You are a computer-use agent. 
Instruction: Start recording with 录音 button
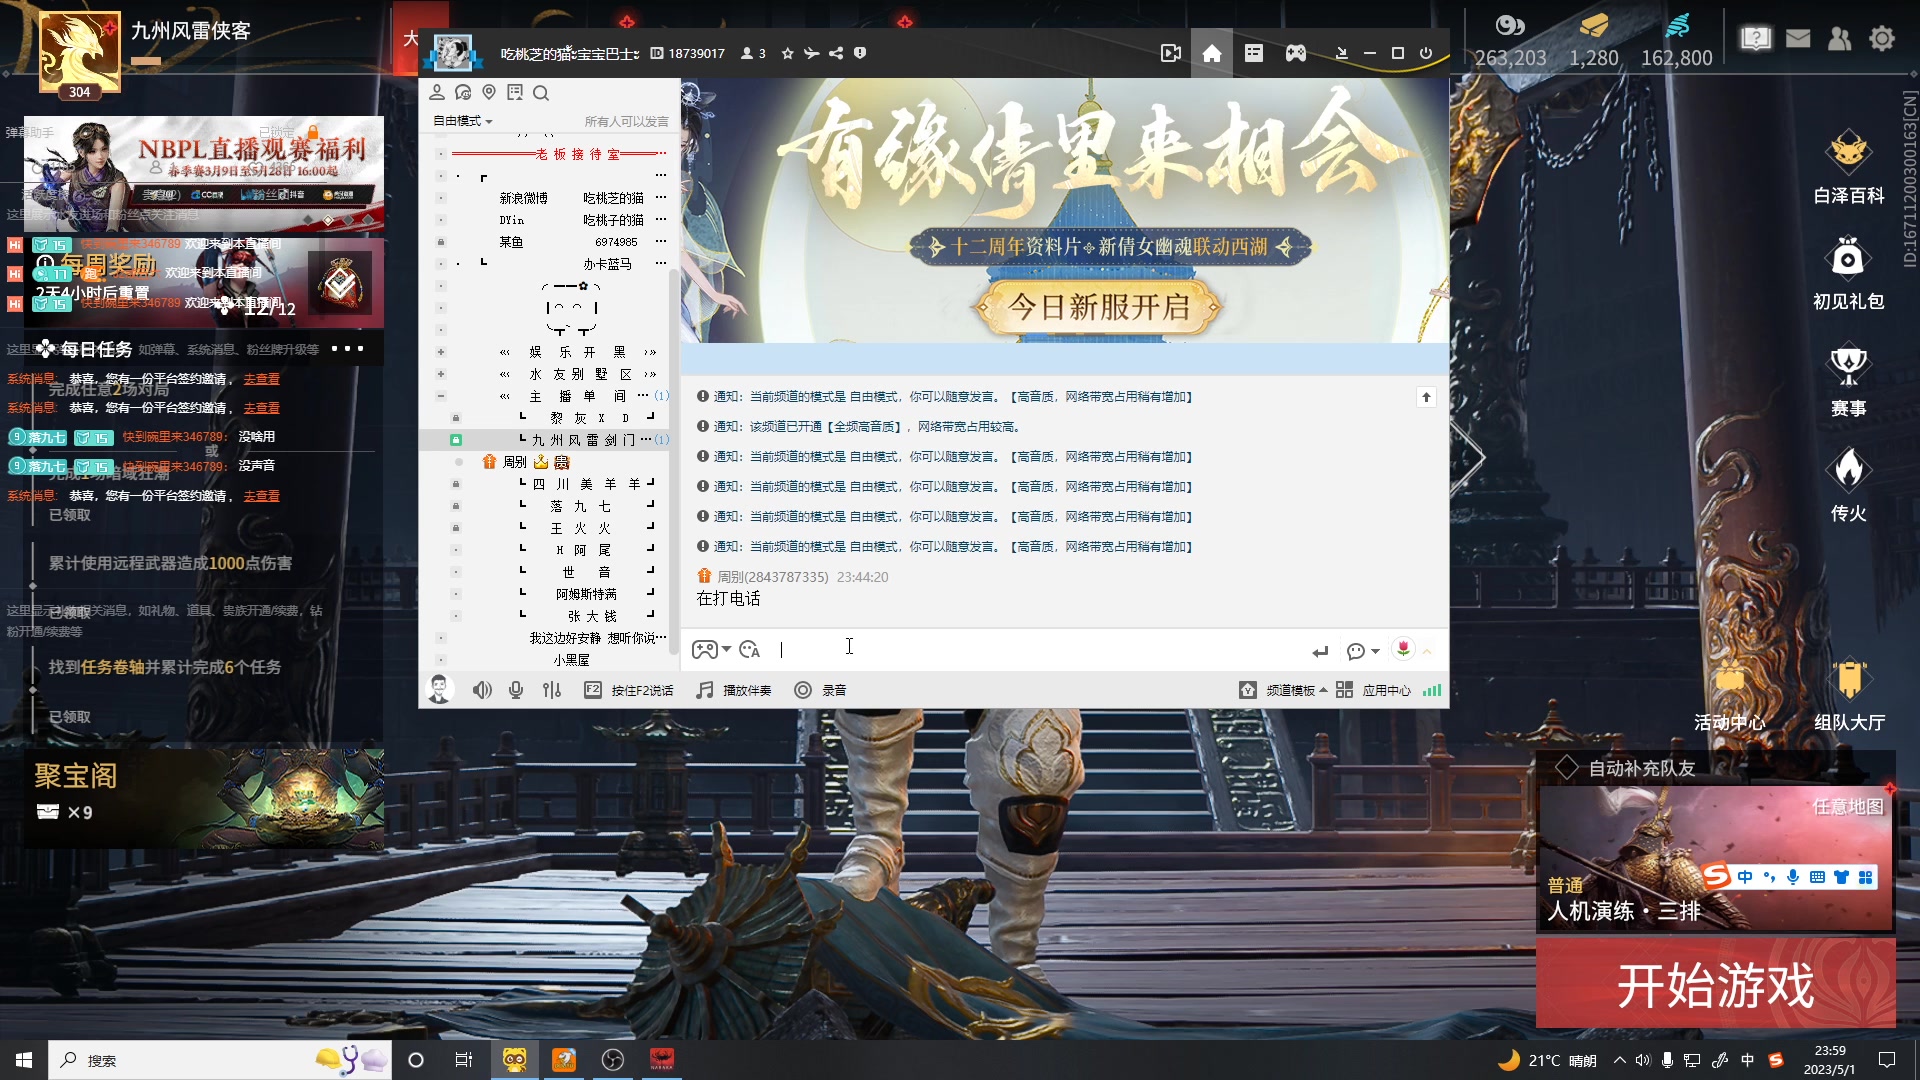pyautogui.click(x=820, y=690)
